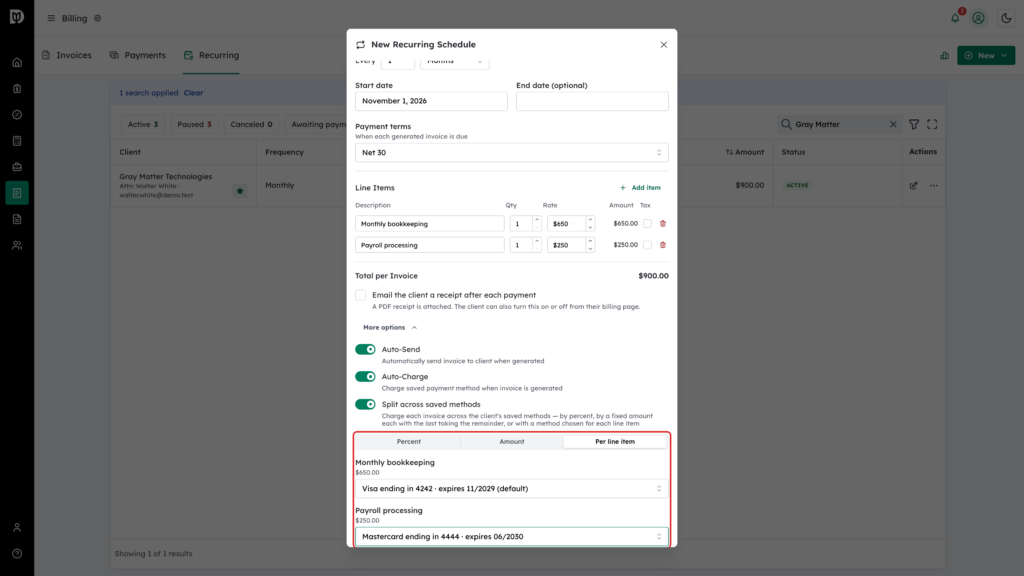Disable the Auto-Charge toggle
Image resolution: width=1024 pixels, height=576 pixels.
(365, 377)
